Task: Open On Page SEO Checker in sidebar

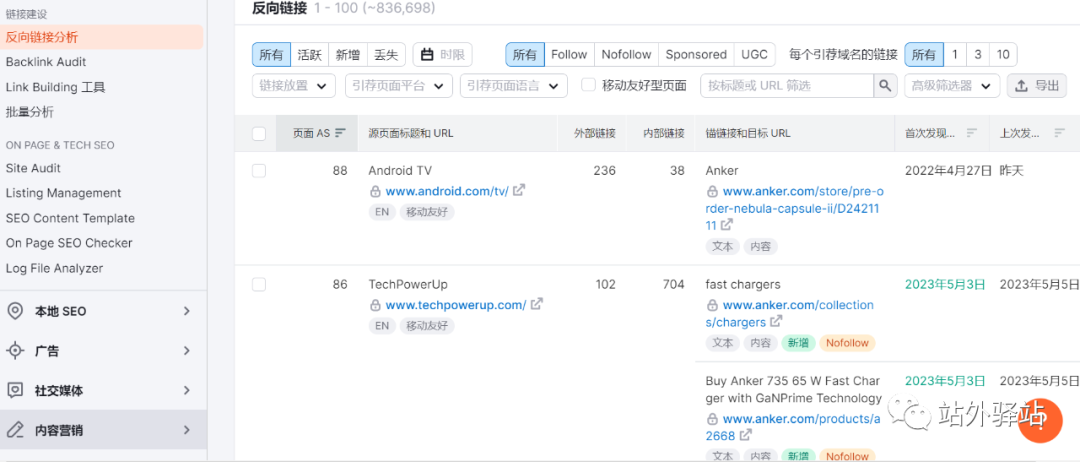Action: [69, 243]
